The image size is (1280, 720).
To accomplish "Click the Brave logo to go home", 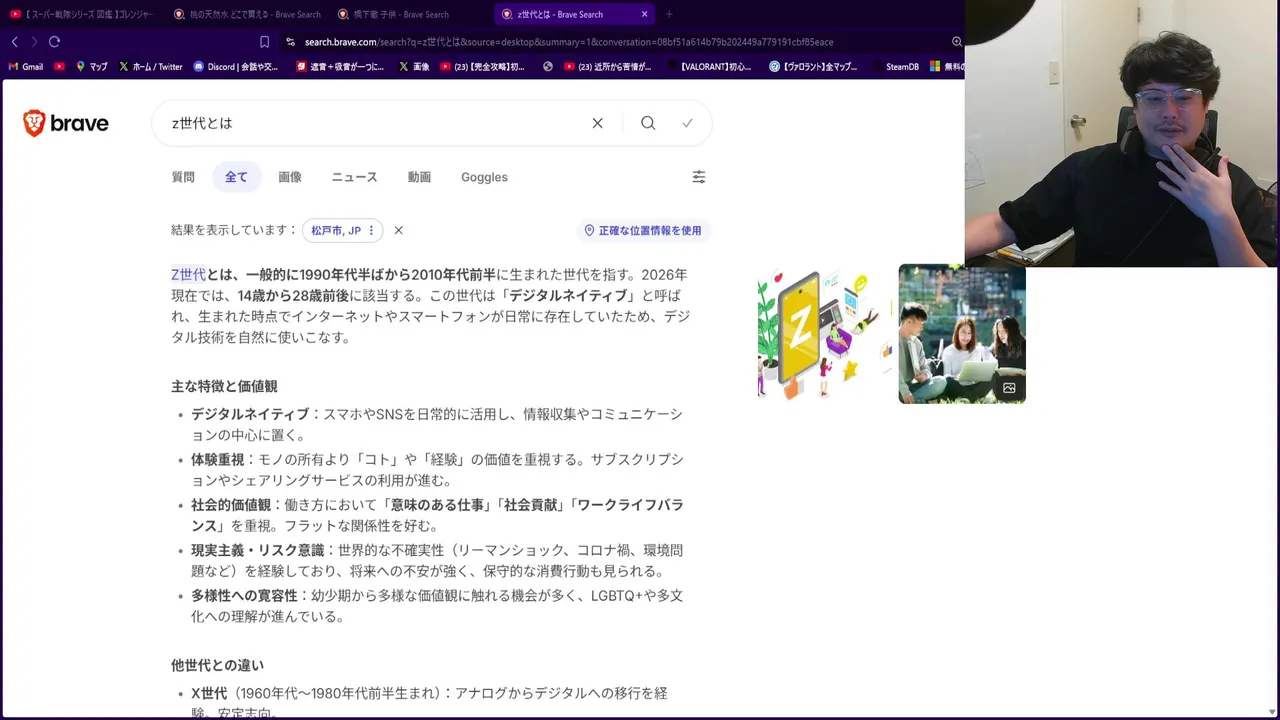I will [x=66, y=123].
